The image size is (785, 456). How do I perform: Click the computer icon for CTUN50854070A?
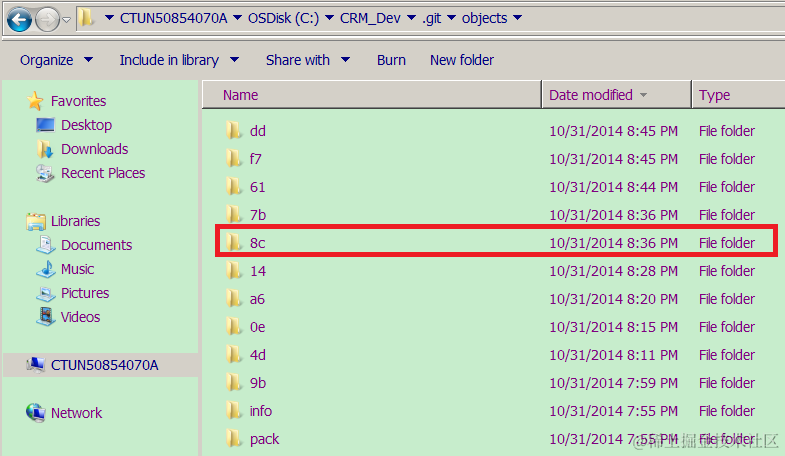(36, 365)
